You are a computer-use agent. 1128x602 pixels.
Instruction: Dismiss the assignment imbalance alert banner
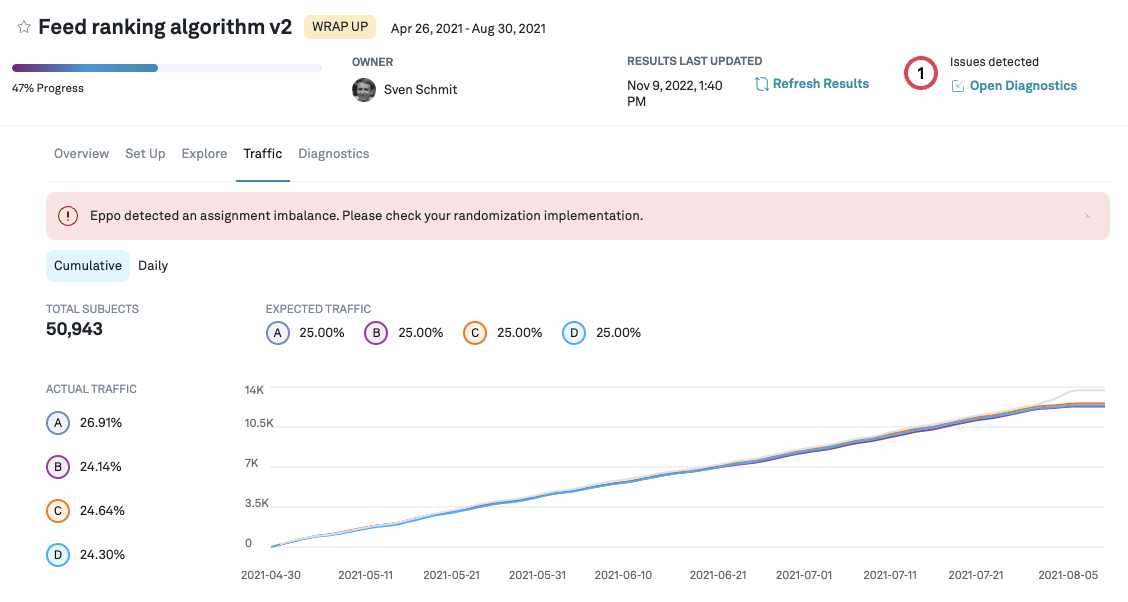1087,216
